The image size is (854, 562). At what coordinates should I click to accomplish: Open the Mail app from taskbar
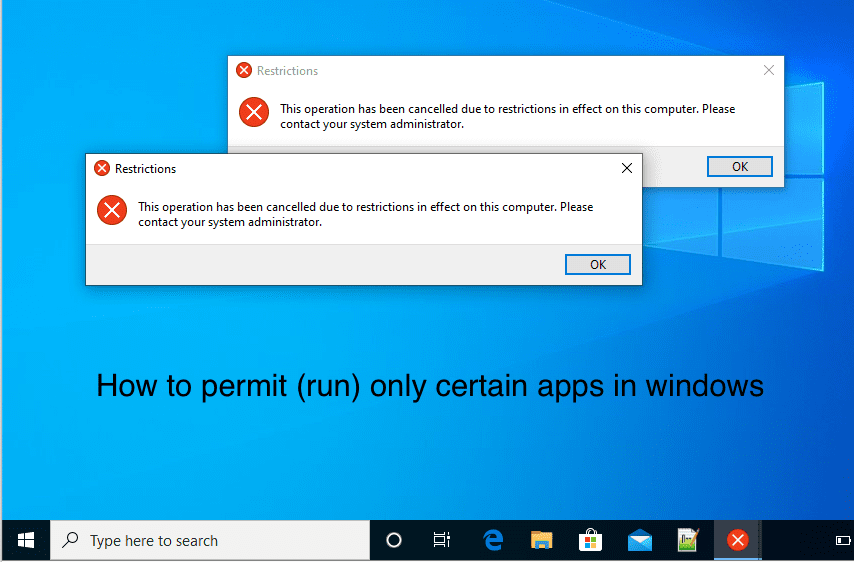pos(640,541)
